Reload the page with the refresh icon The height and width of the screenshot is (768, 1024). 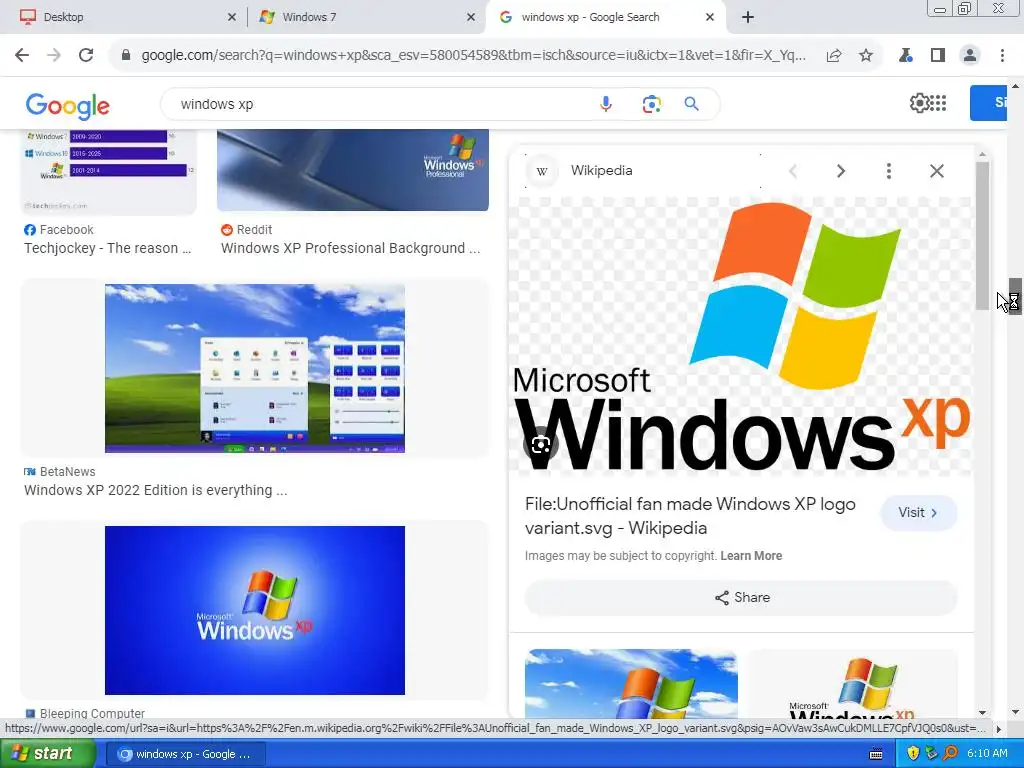[86, 56]
